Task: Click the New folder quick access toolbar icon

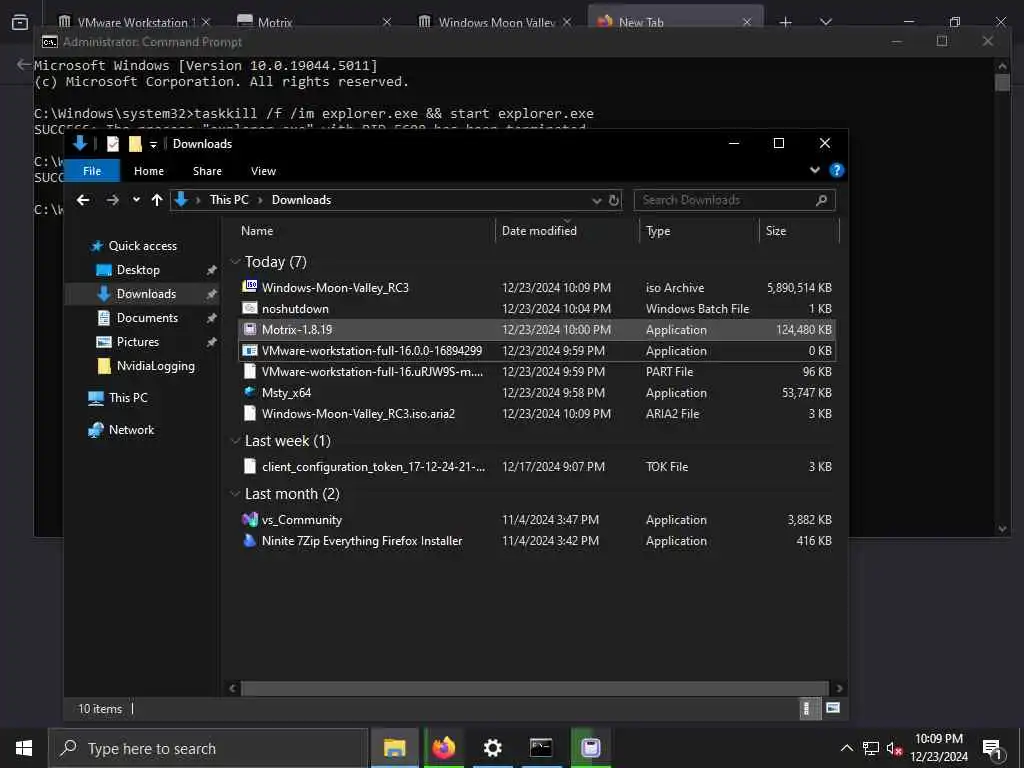Action: [x=135, y=144]
